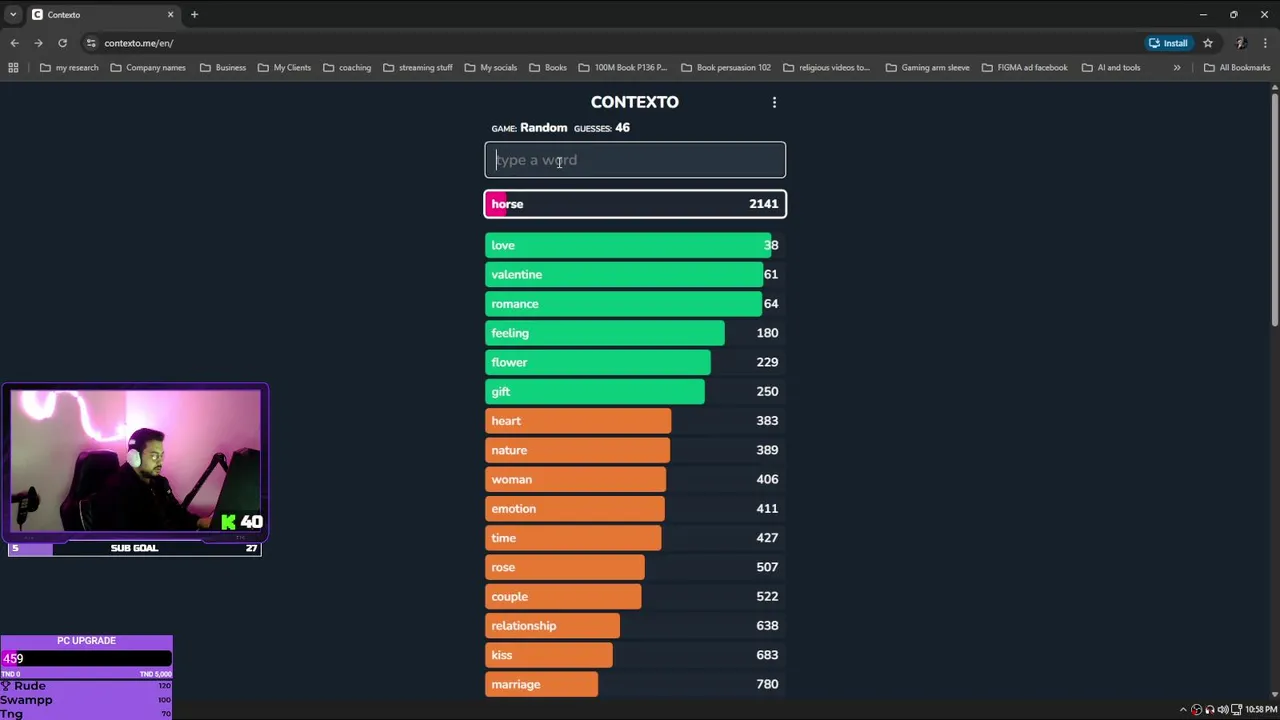This screenshot has width=1280, height=720.
Task: Click the streamer webcam overlay
Action: click(135, 462)
